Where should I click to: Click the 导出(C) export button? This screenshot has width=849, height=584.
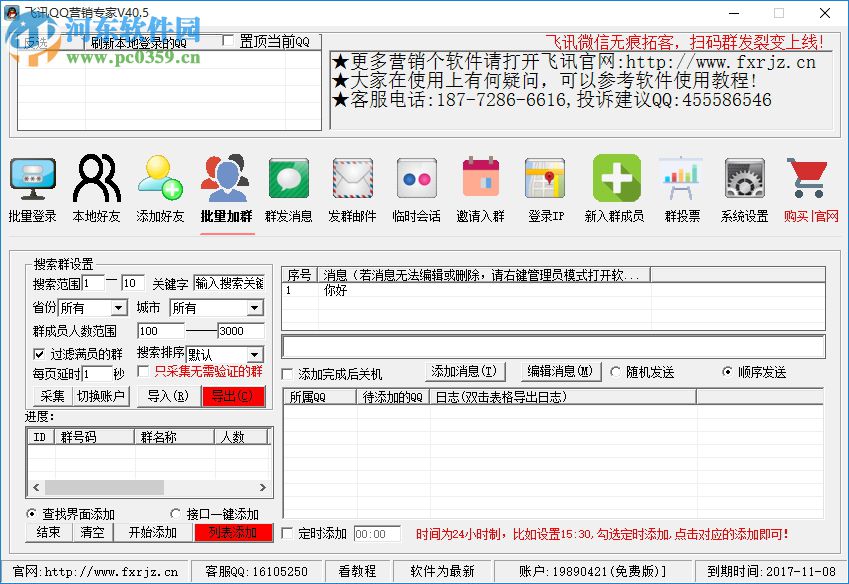[x=233, y=396]
